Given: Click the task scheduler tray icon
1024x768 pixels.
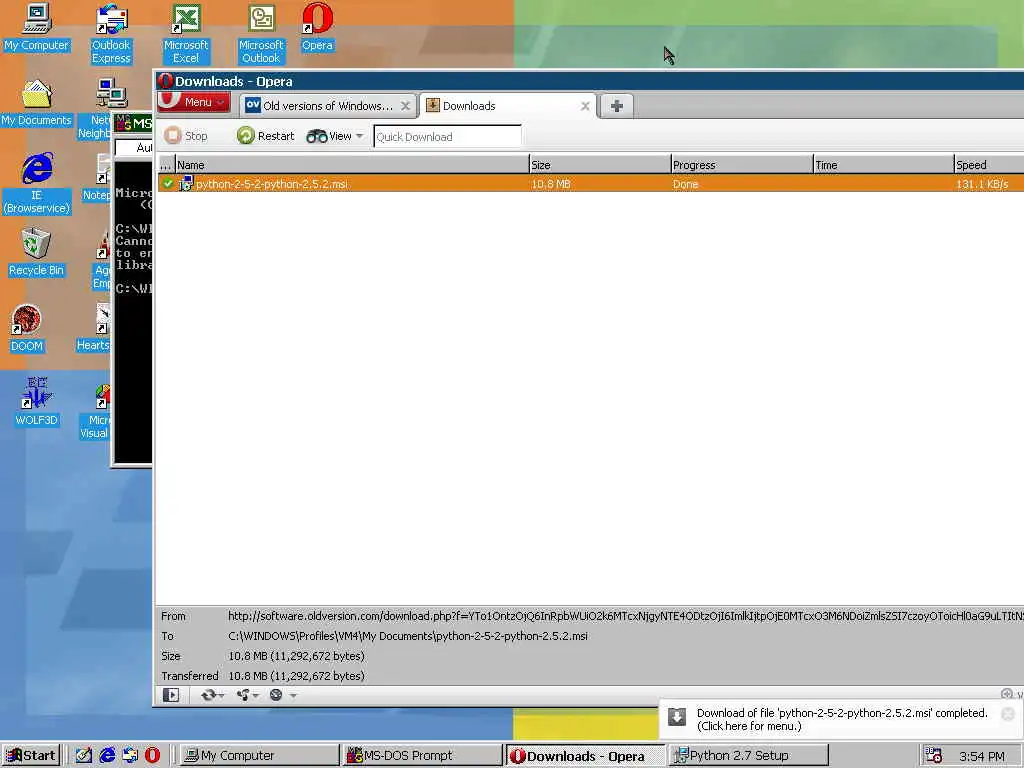Looking at the screenshot, I should coord(933,756).
